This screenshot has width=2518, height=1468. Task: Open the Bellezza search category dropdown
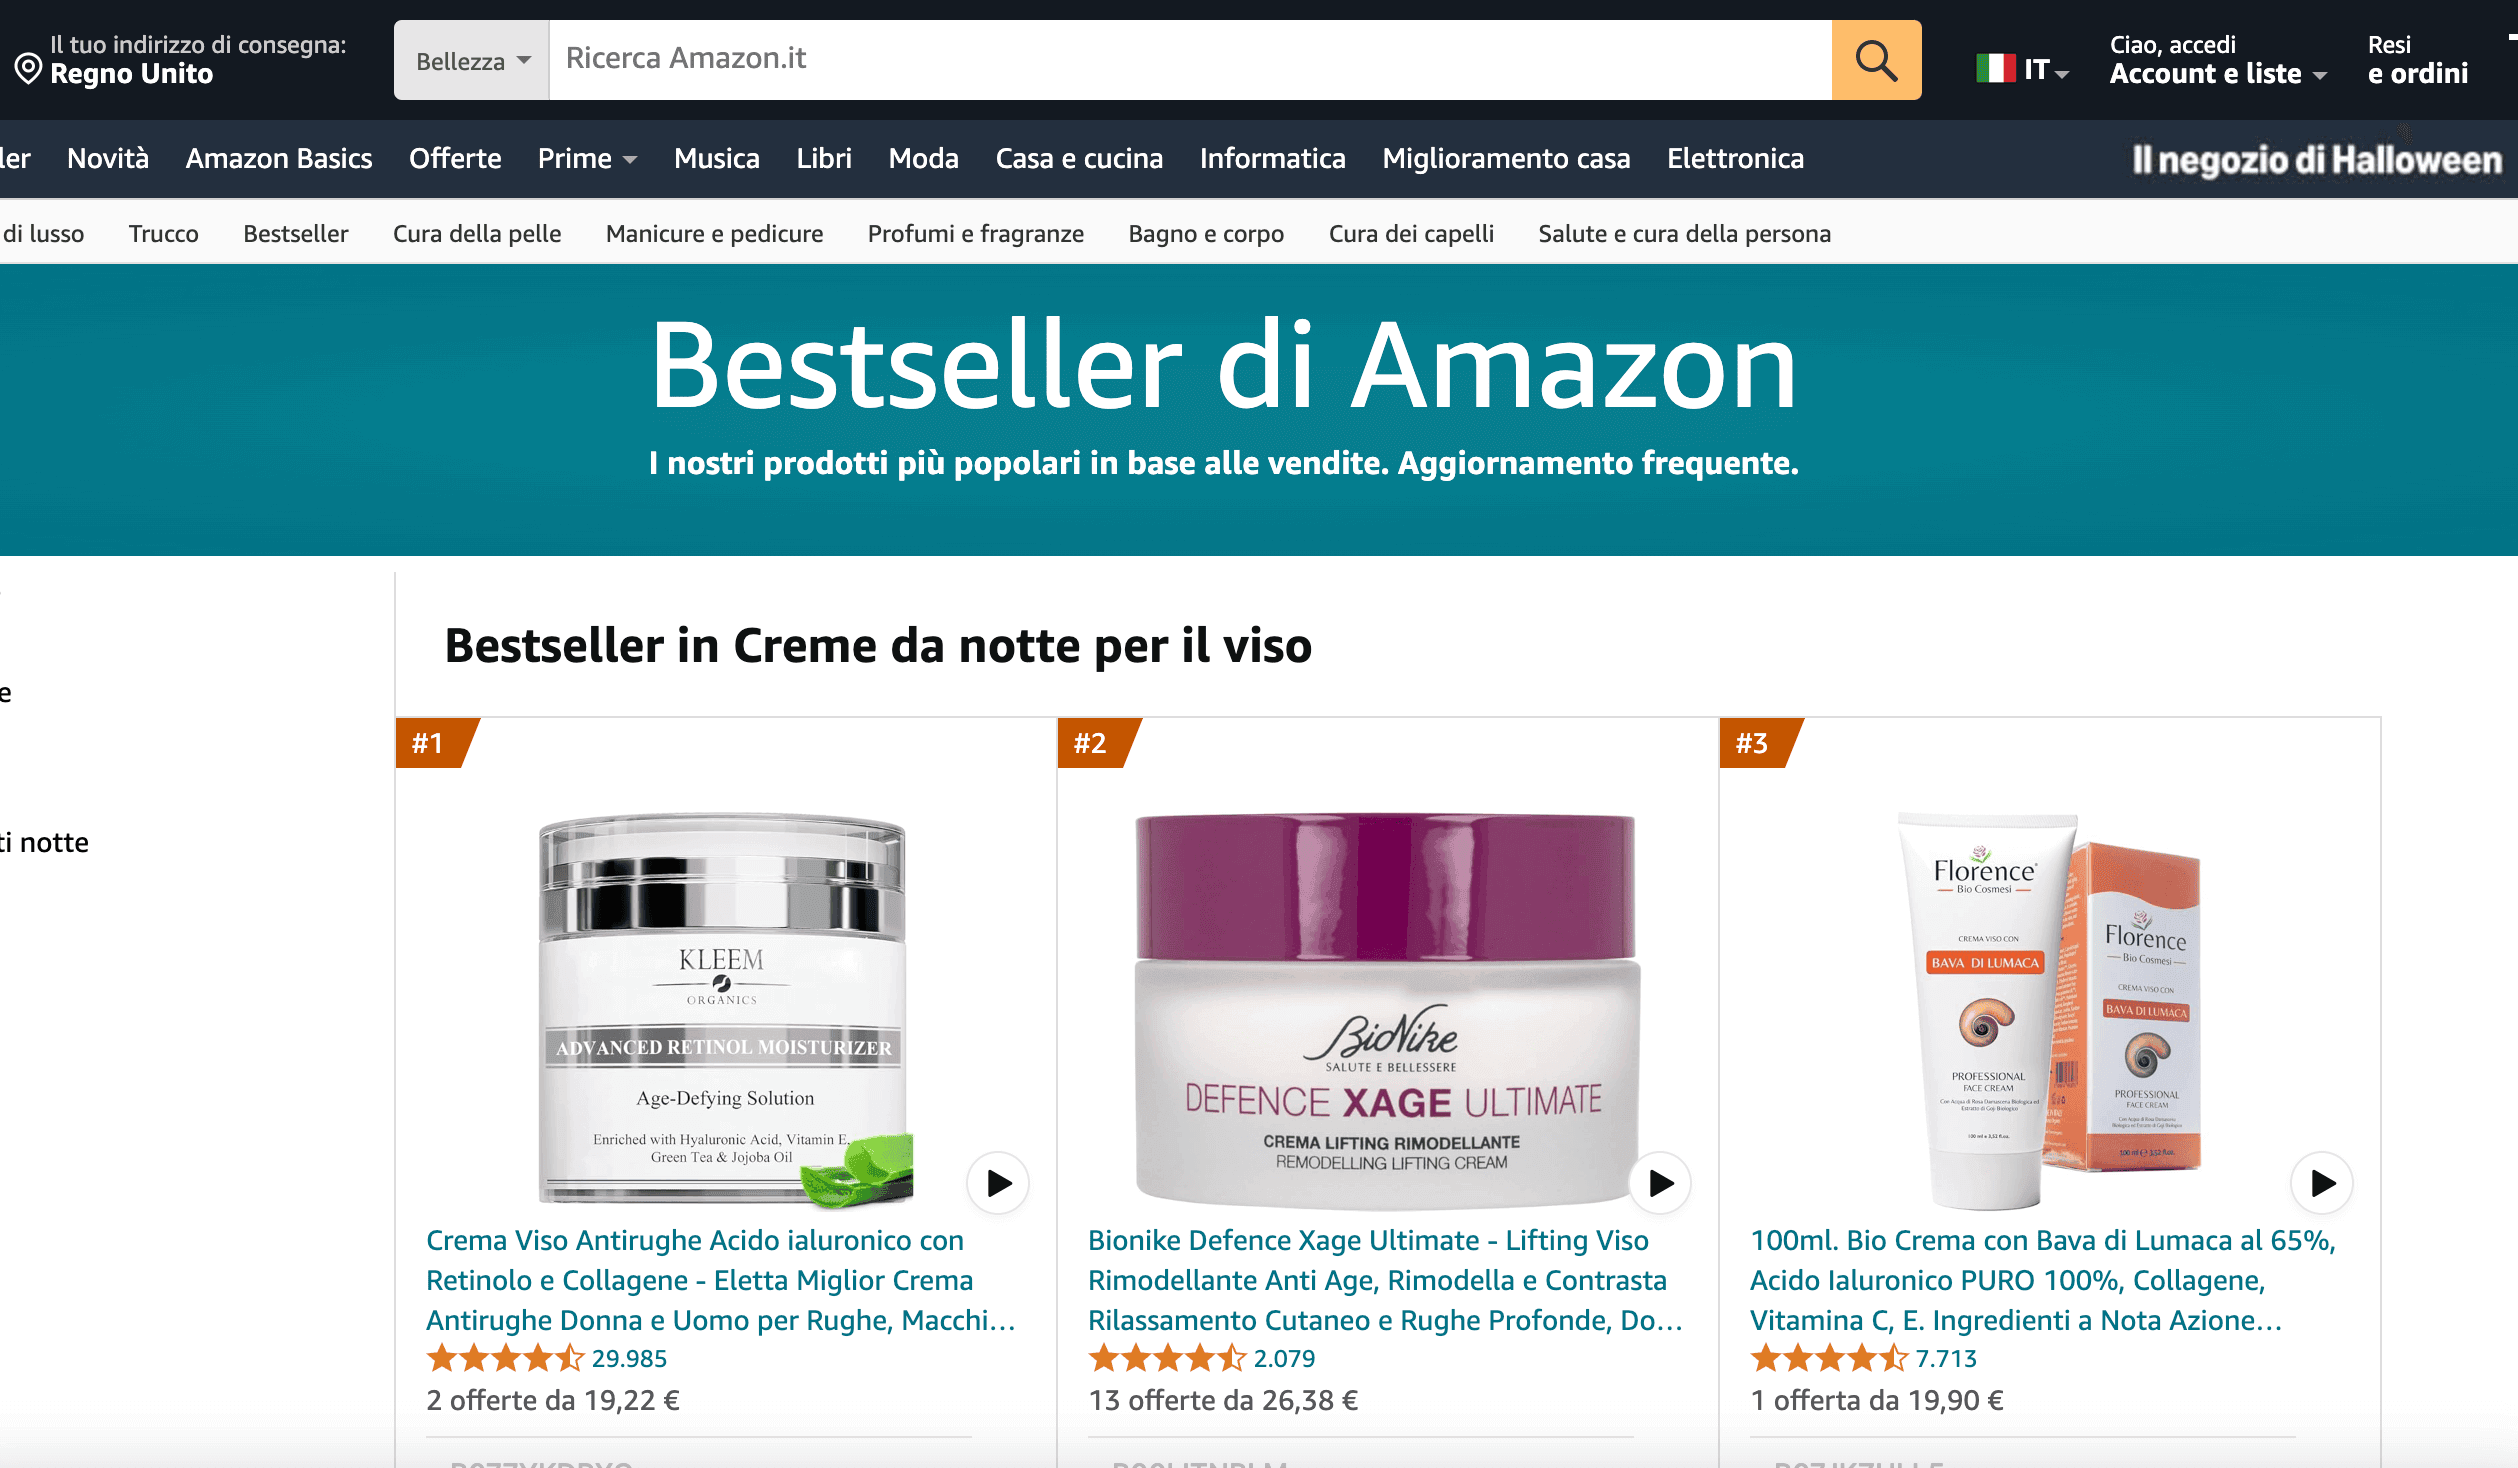point(472,60)
